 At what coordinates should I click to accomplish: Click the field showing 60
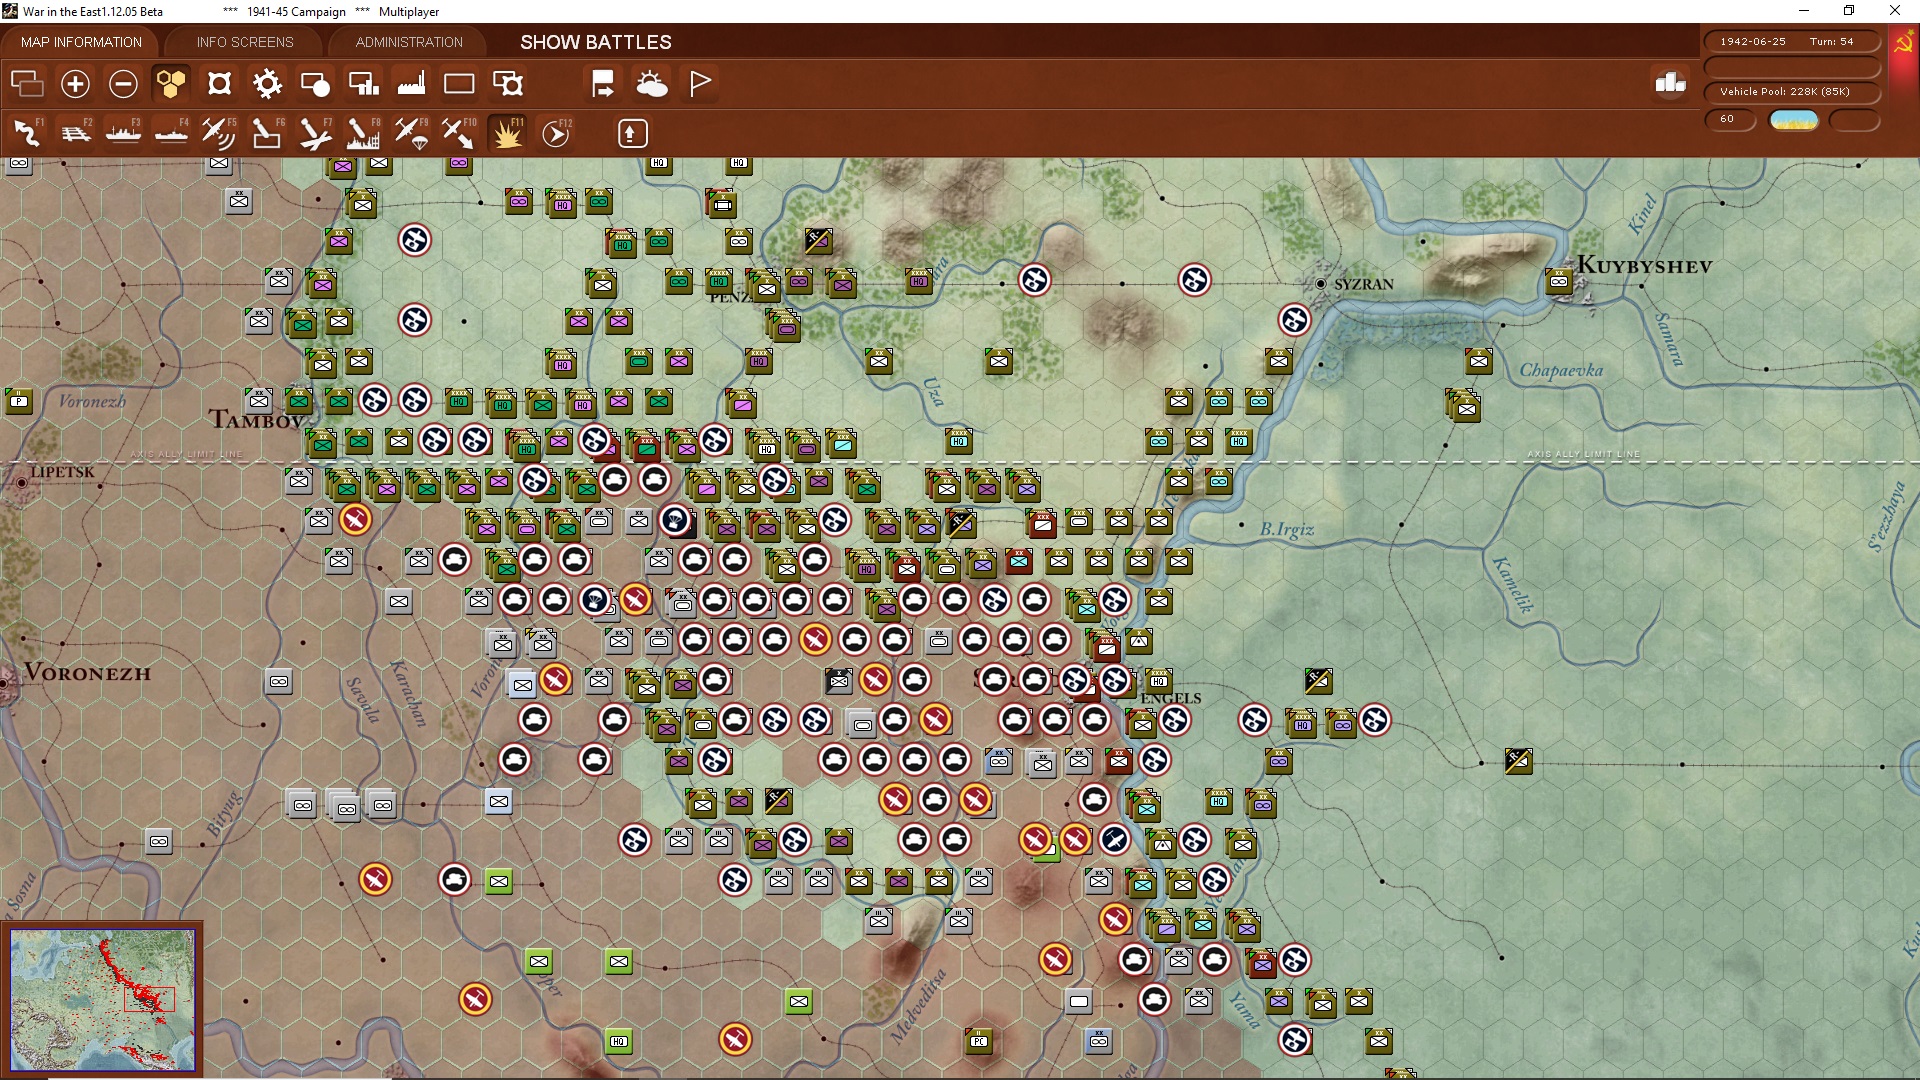click(x=1729, y=119)
